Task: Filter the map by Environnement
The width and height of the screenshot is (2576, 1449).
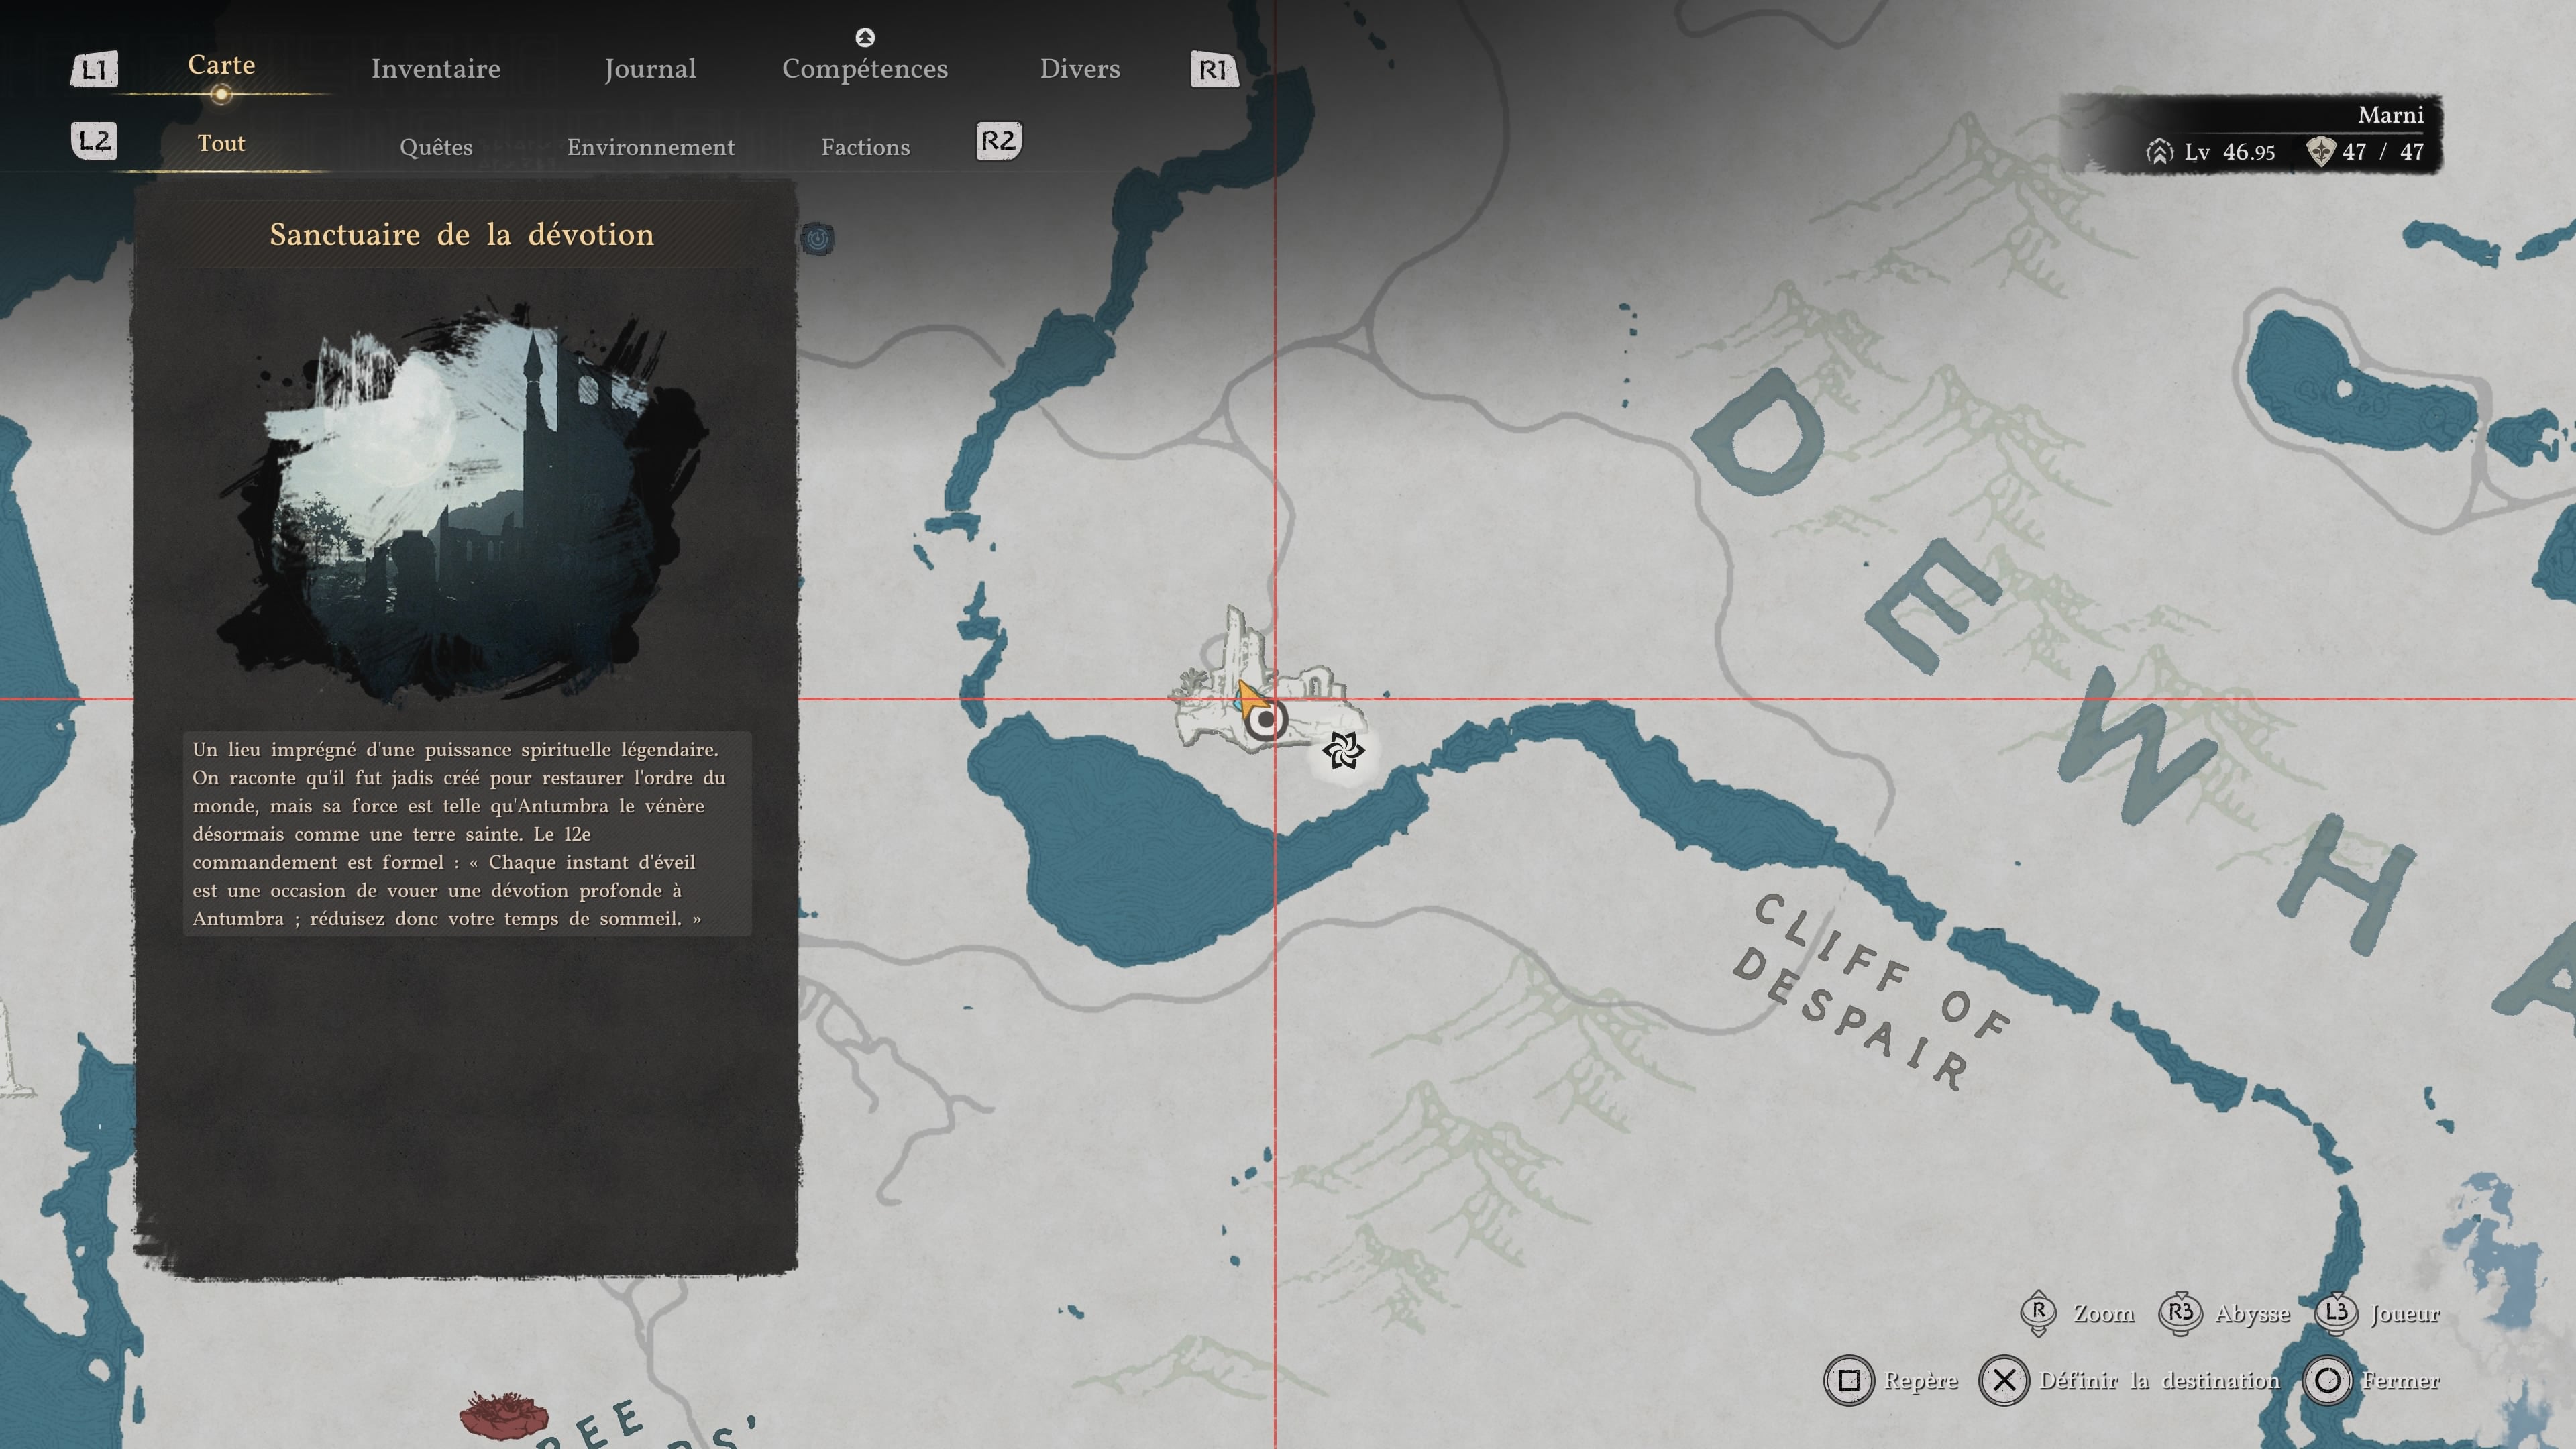Action: click(651, 147)
